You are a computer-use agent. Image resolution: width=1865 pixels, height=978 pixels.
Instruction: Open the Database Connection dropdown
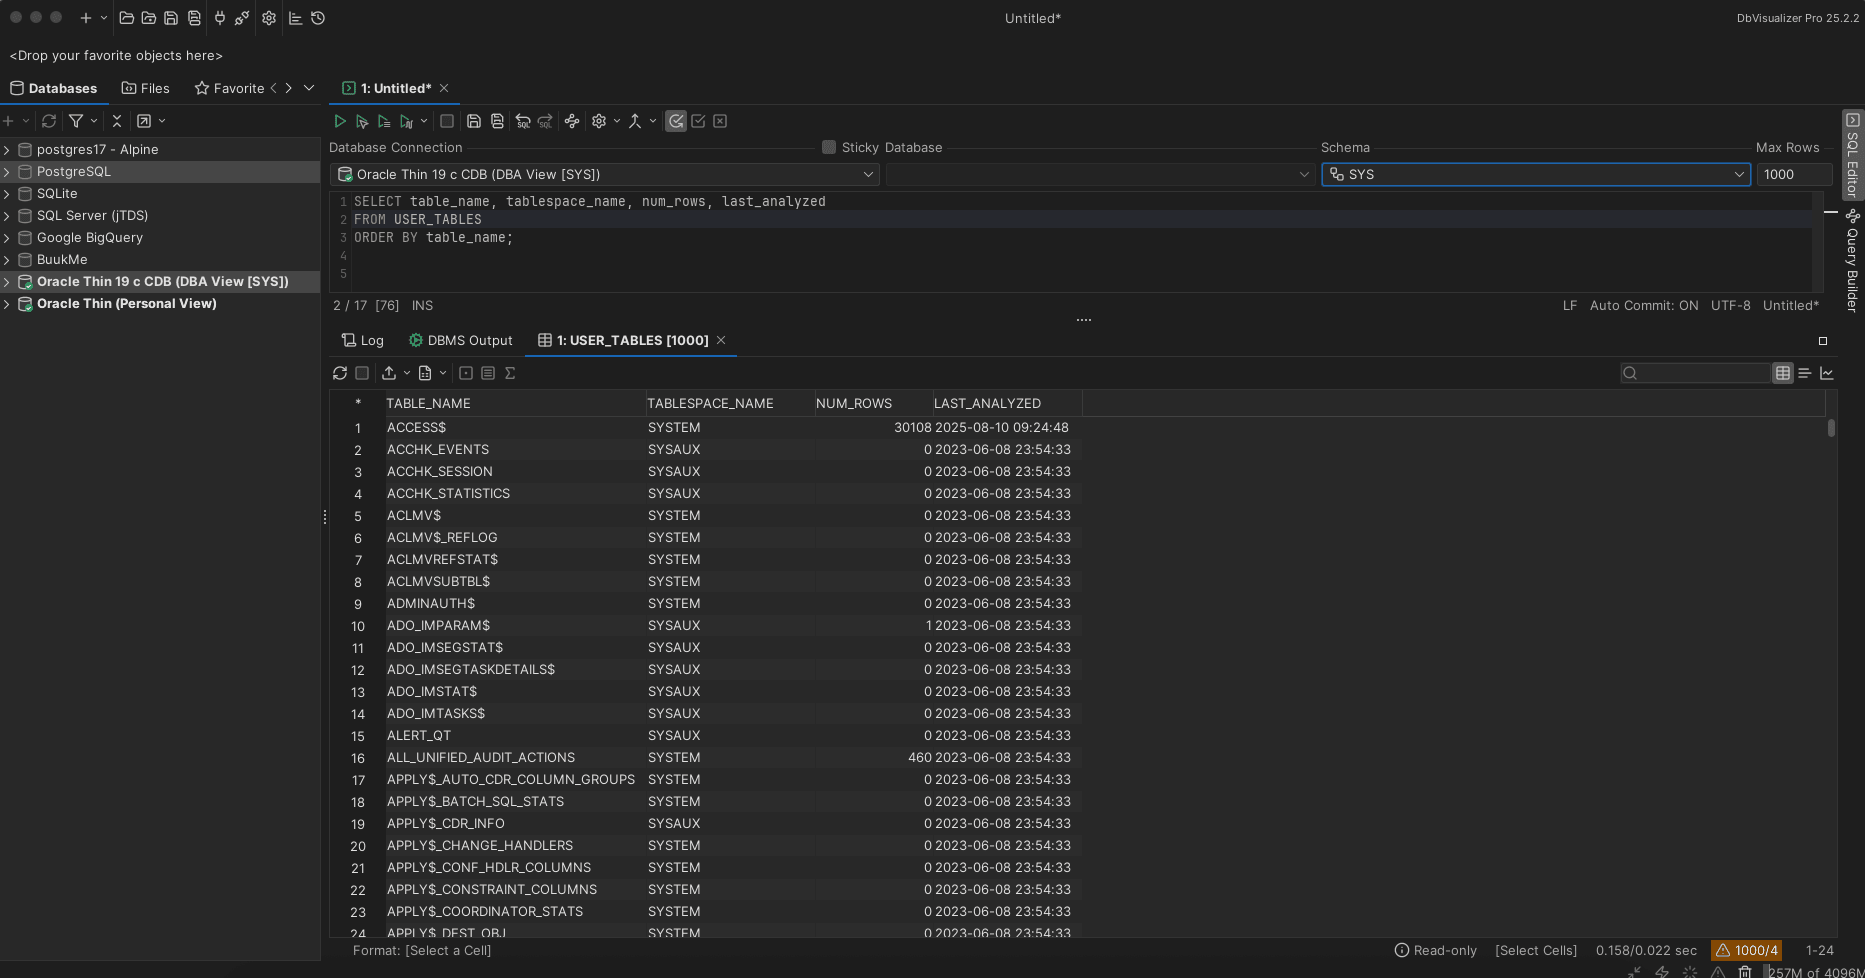[x=604, y=174]
